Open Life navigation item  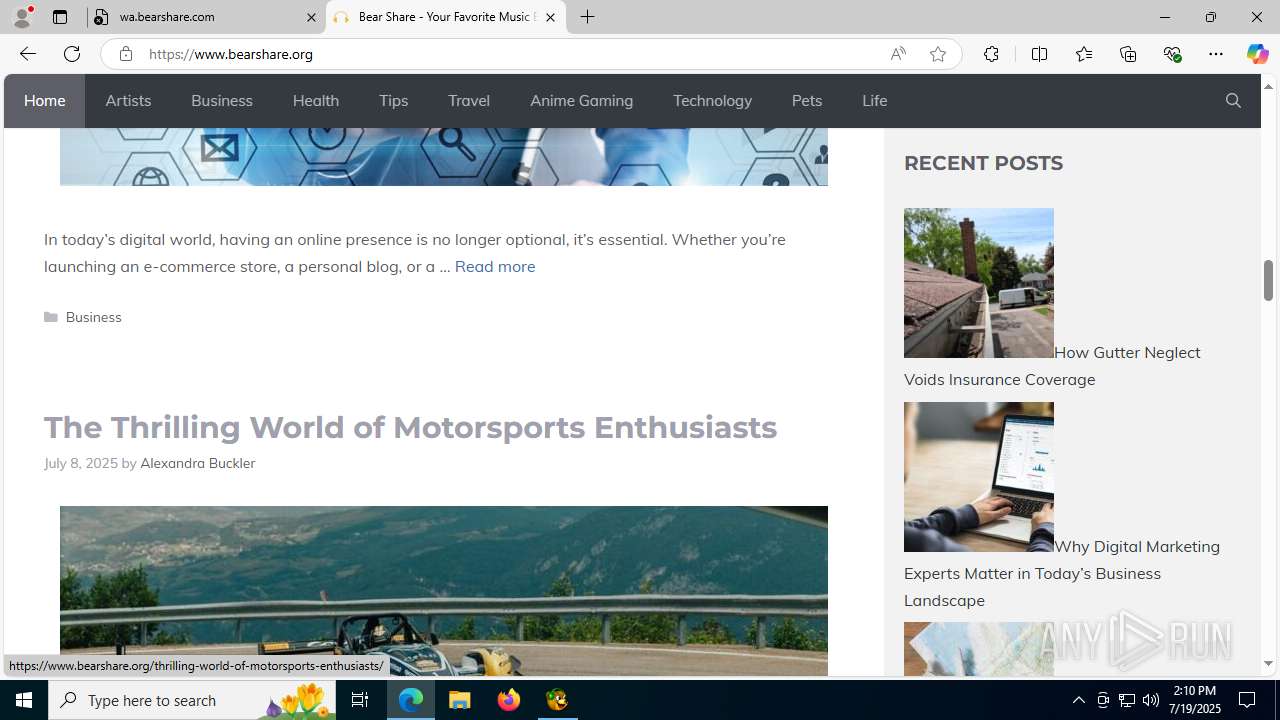[x=874, y=101]
